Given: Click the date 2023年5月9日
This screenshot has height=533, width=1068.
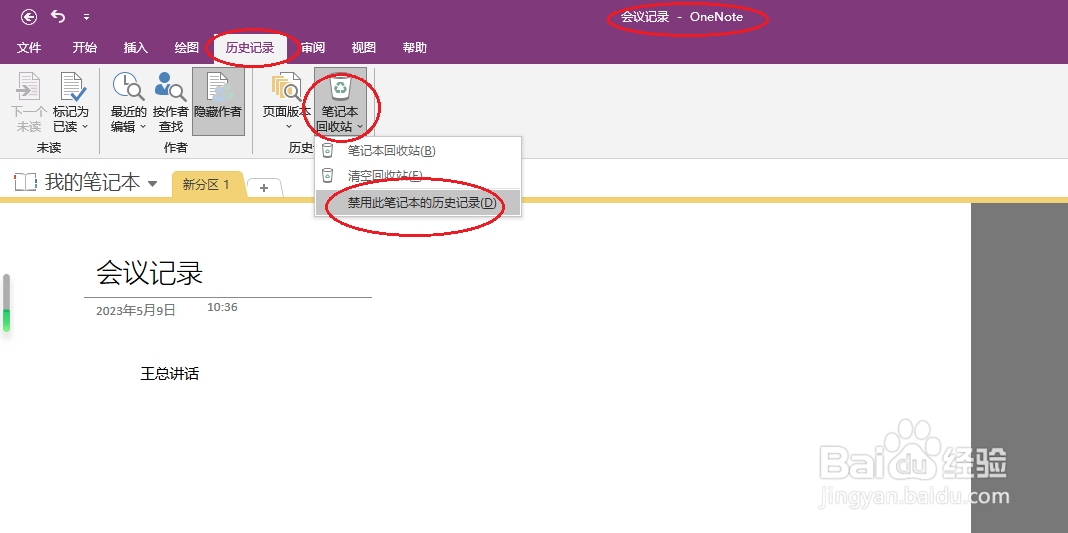Looking at the screenshot, I should click(136, 310).
